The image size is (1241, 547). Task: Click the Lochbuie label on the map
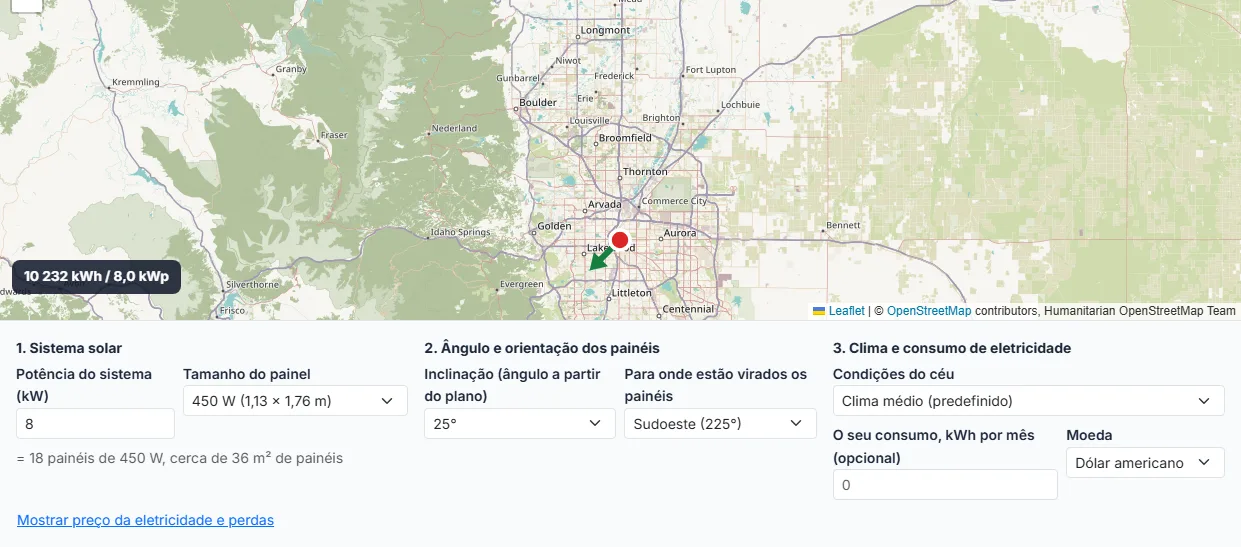tap(741, 104)
